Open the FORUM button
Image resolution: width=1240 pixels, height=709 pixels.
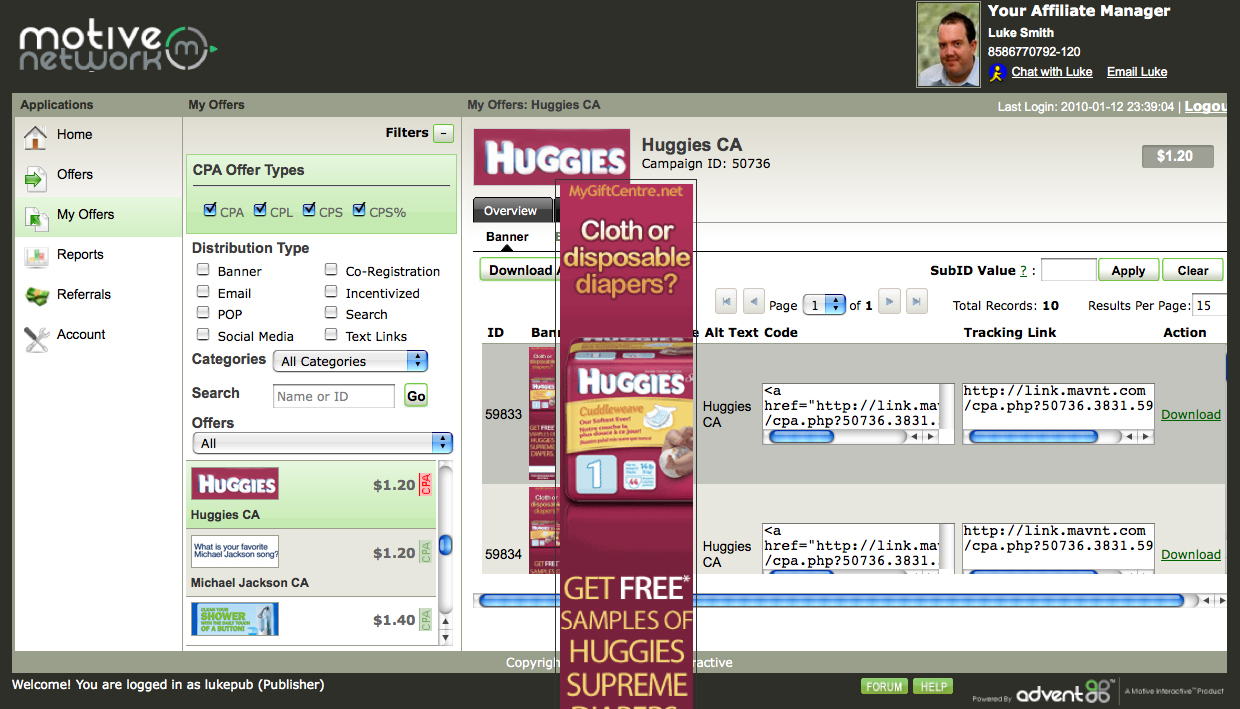884,686
